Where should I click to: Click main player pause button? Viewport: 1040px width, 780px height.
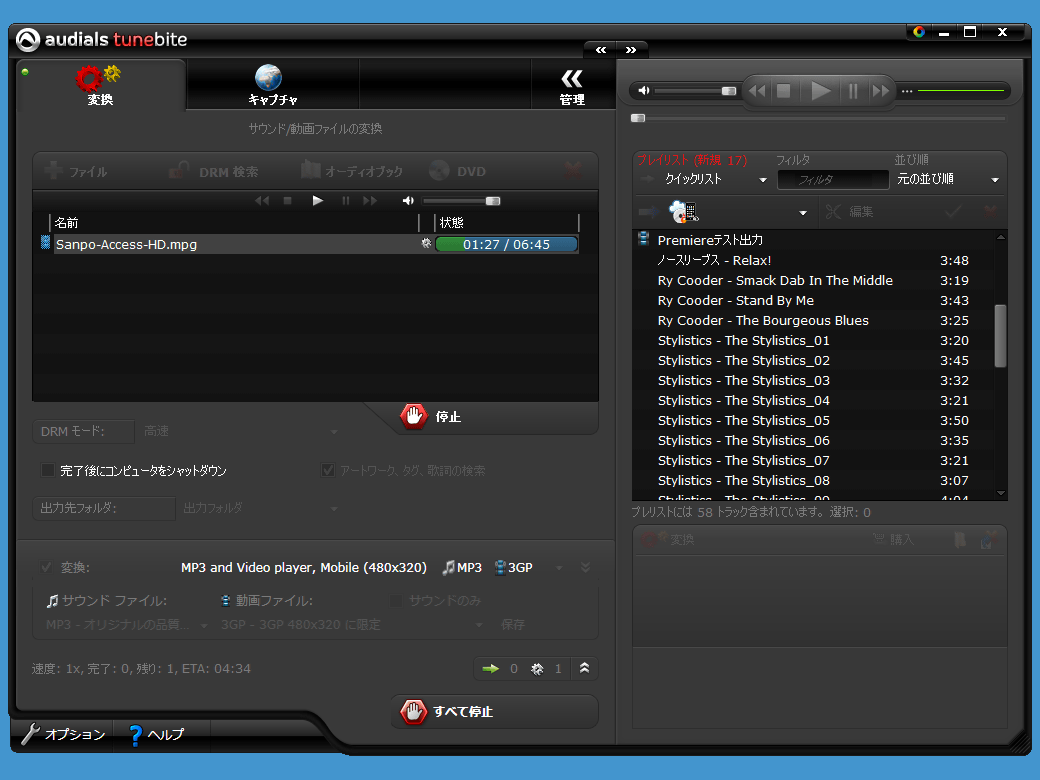tap(853, 91)
